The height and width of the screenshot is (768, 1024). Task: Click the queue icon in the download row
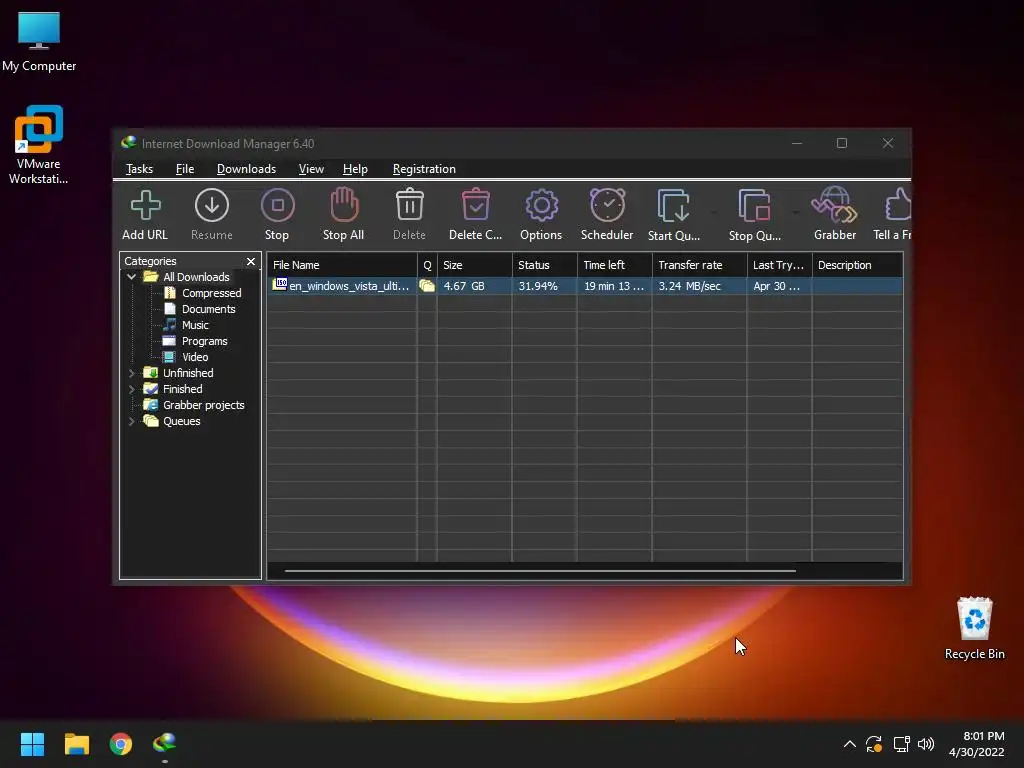427,286
